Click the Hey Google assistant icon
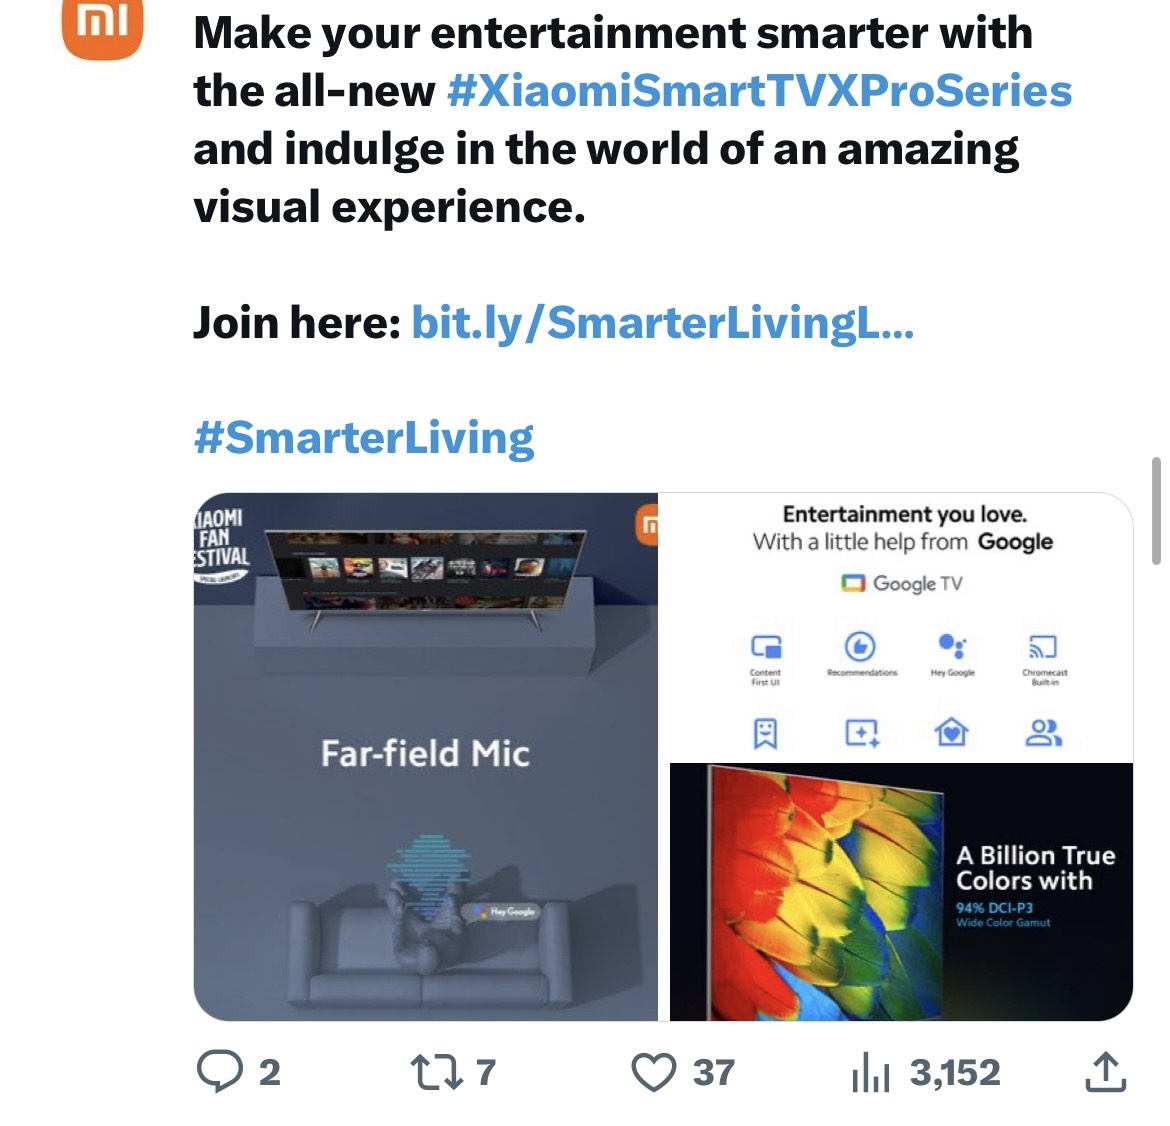The width and height of the screenshot is (1170, 1126). tap(952, 647)
